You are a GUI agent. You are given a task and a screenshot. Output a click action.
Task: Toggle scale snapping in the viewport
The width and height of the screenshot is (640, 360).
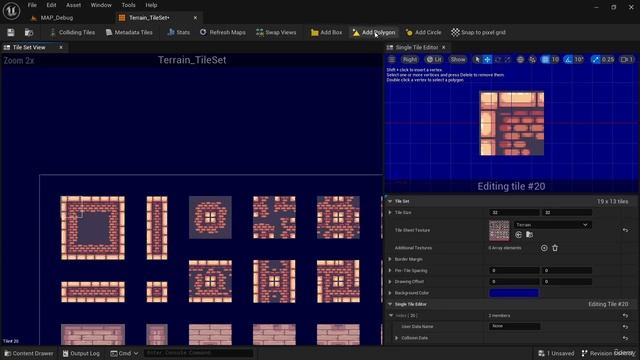point(596,60)
